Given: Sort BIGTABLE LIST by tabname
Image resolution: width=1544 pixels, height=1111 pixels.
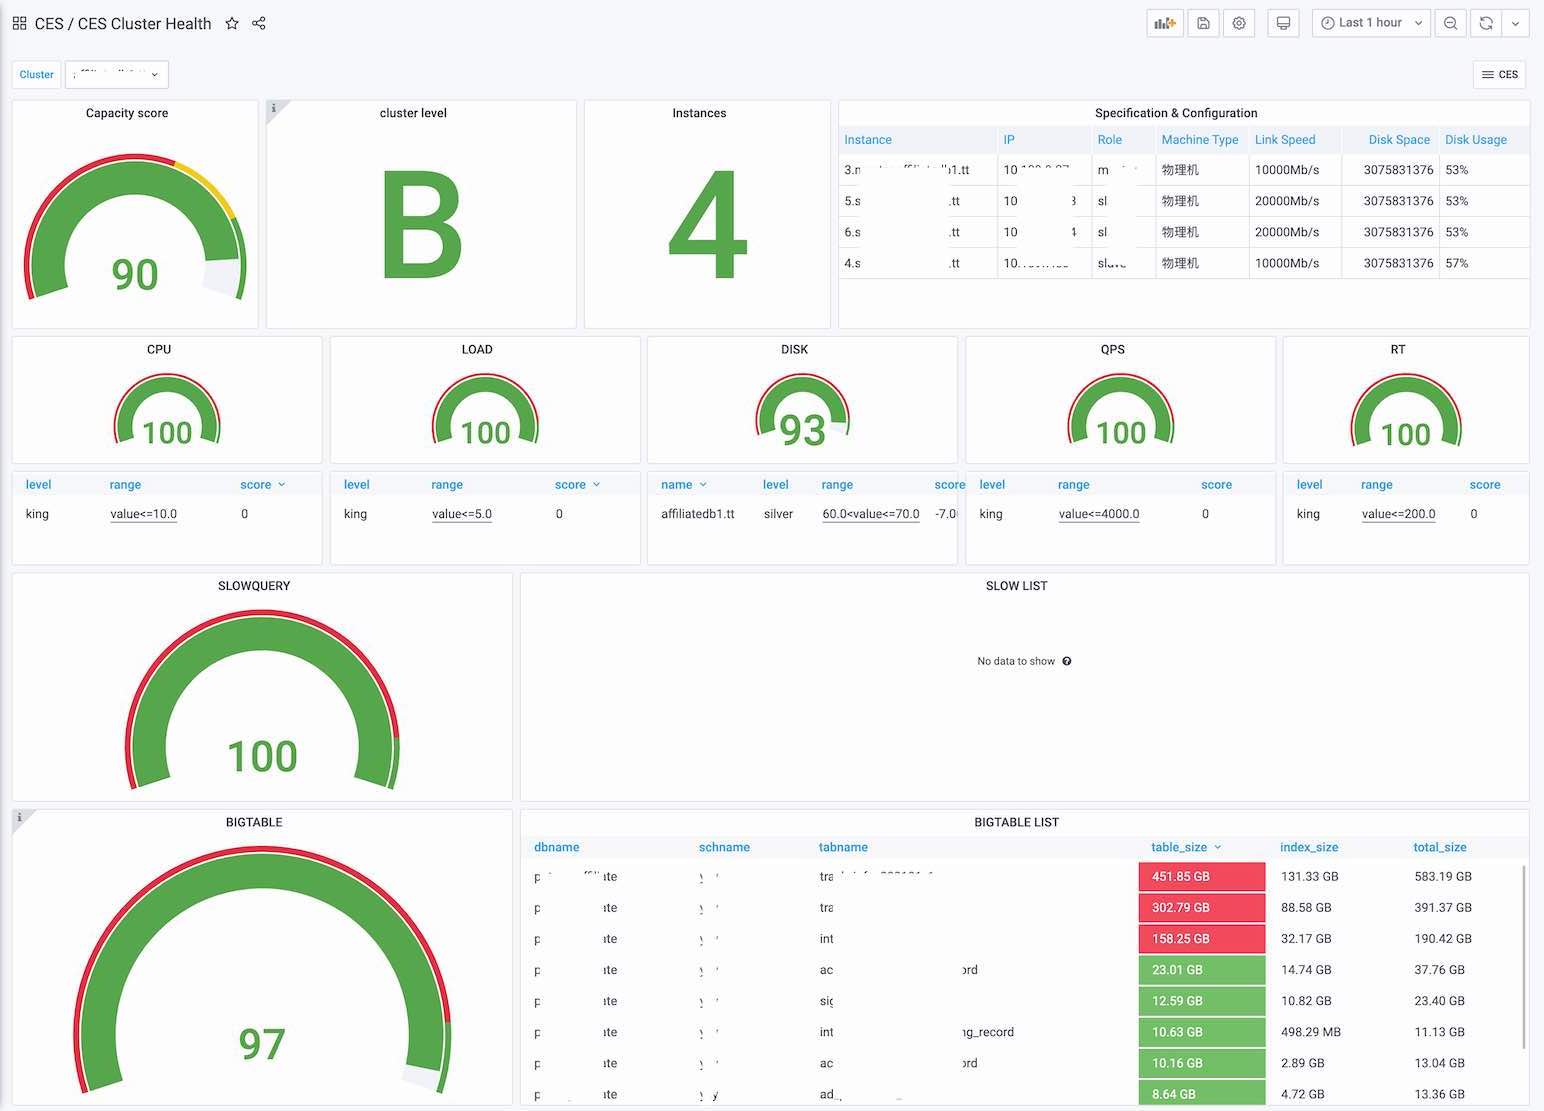Looking at the screenshot, I should click(x=843, y=847).
